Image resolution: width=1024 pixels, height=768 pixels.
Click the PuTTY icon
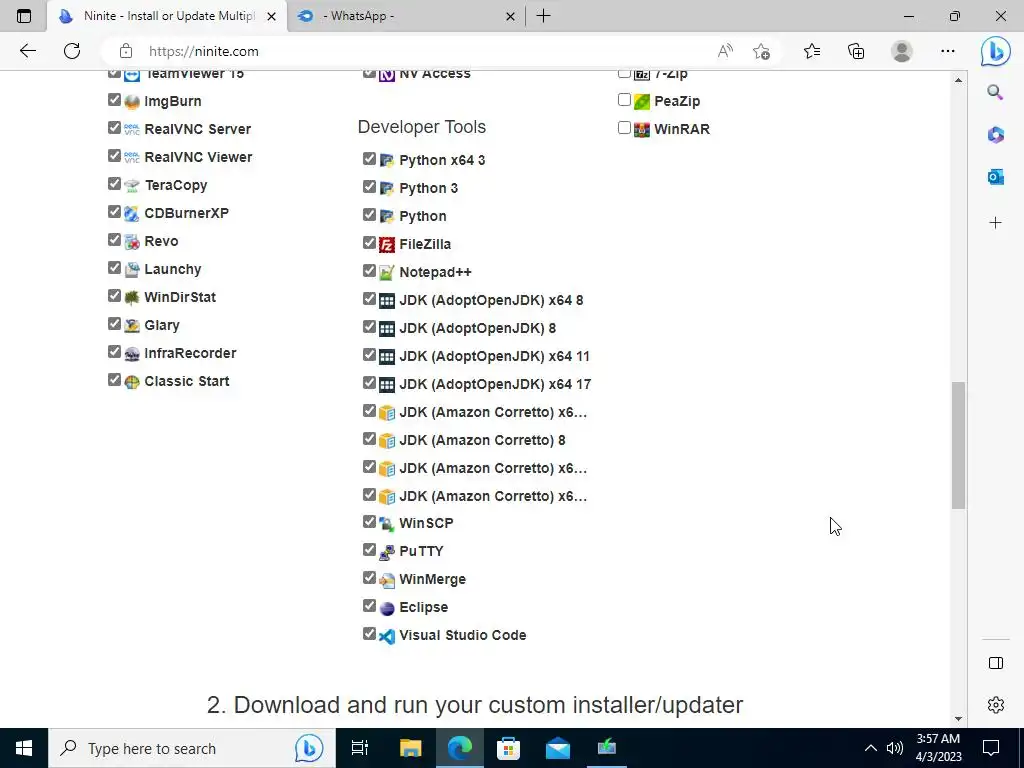[x=387, y=552]
